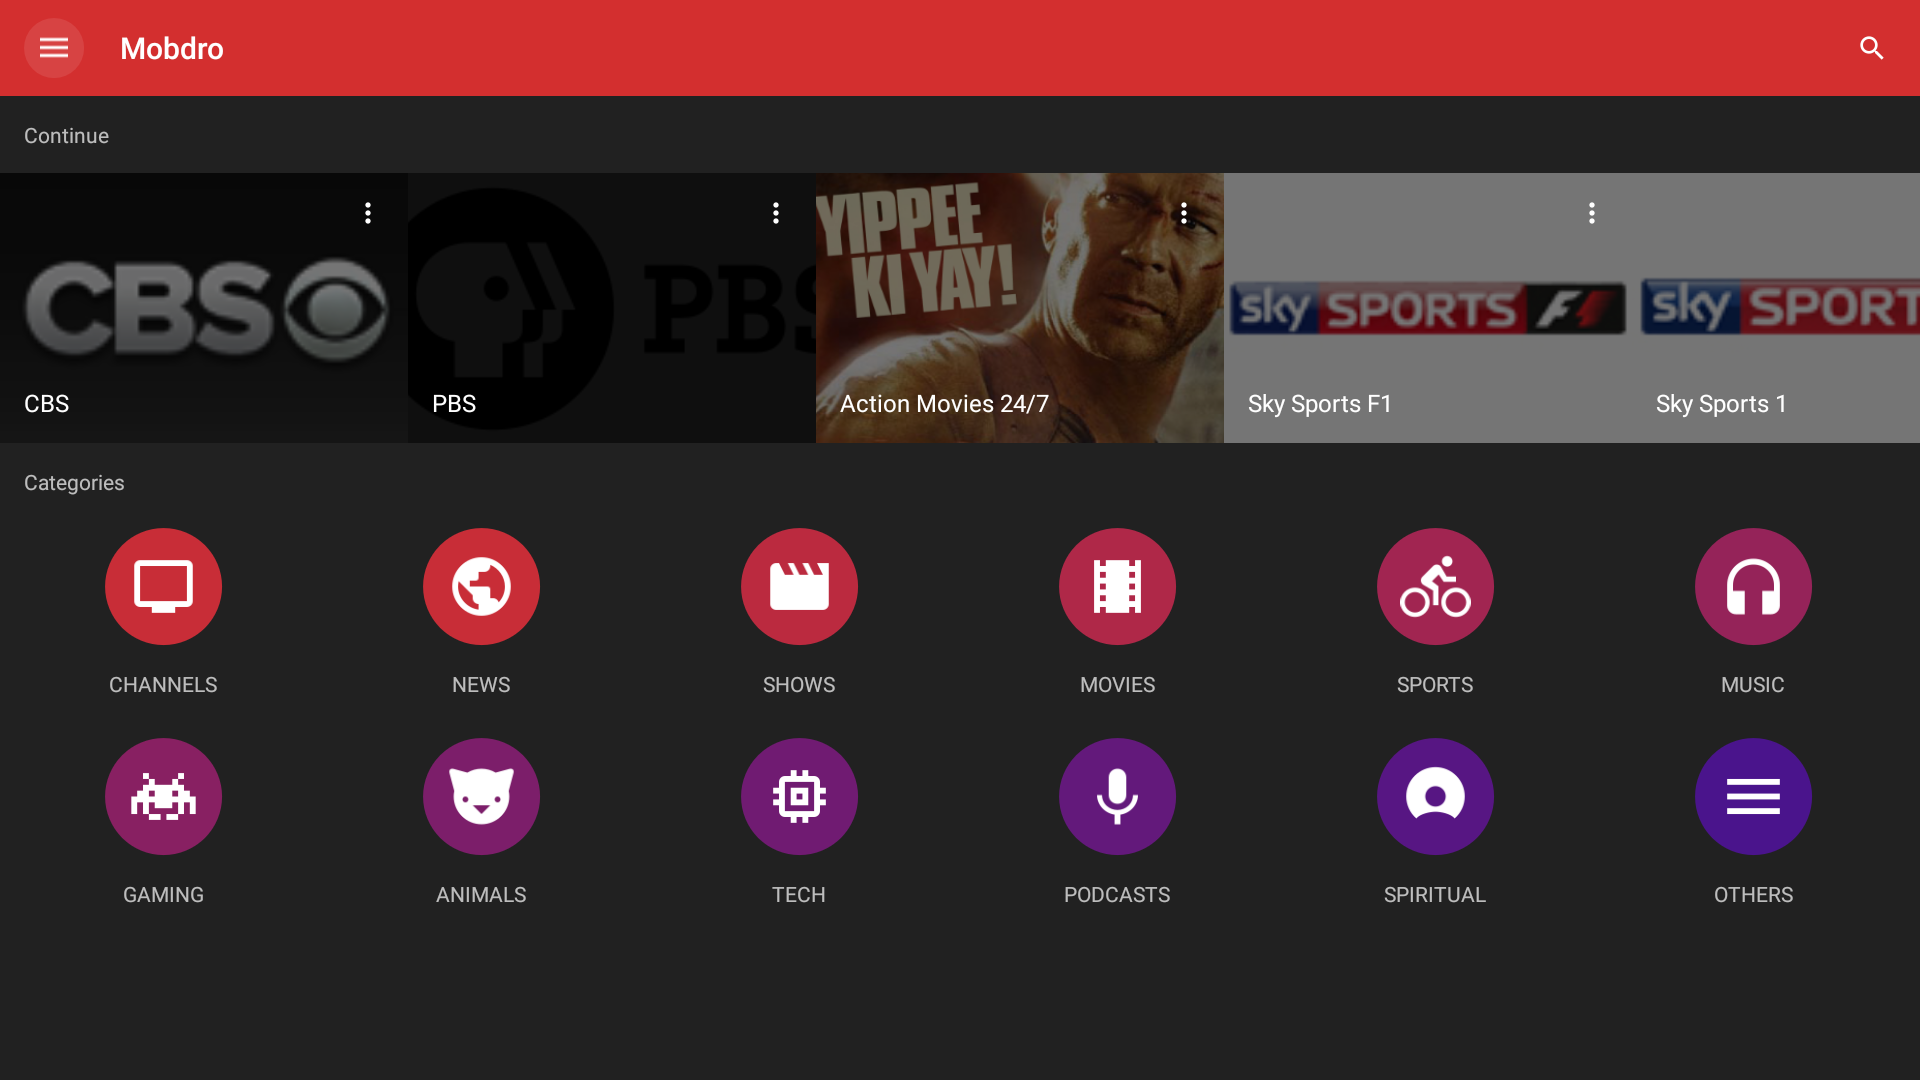1920x1080 pixels.
Task: Play Action Movies 24/7 thumbnail
Action: pos(1020,308)
